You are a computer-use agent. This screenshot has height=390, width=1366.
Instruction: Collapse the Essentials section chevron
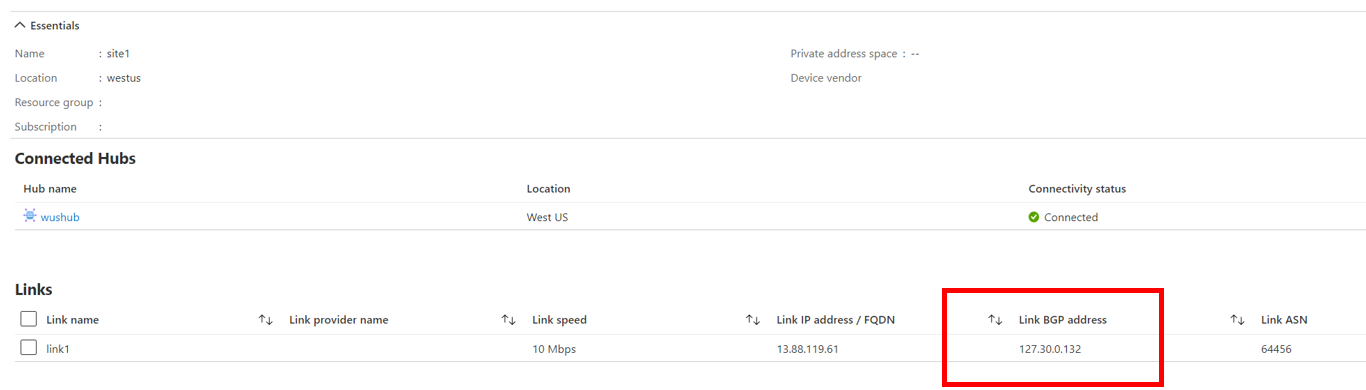20,26
